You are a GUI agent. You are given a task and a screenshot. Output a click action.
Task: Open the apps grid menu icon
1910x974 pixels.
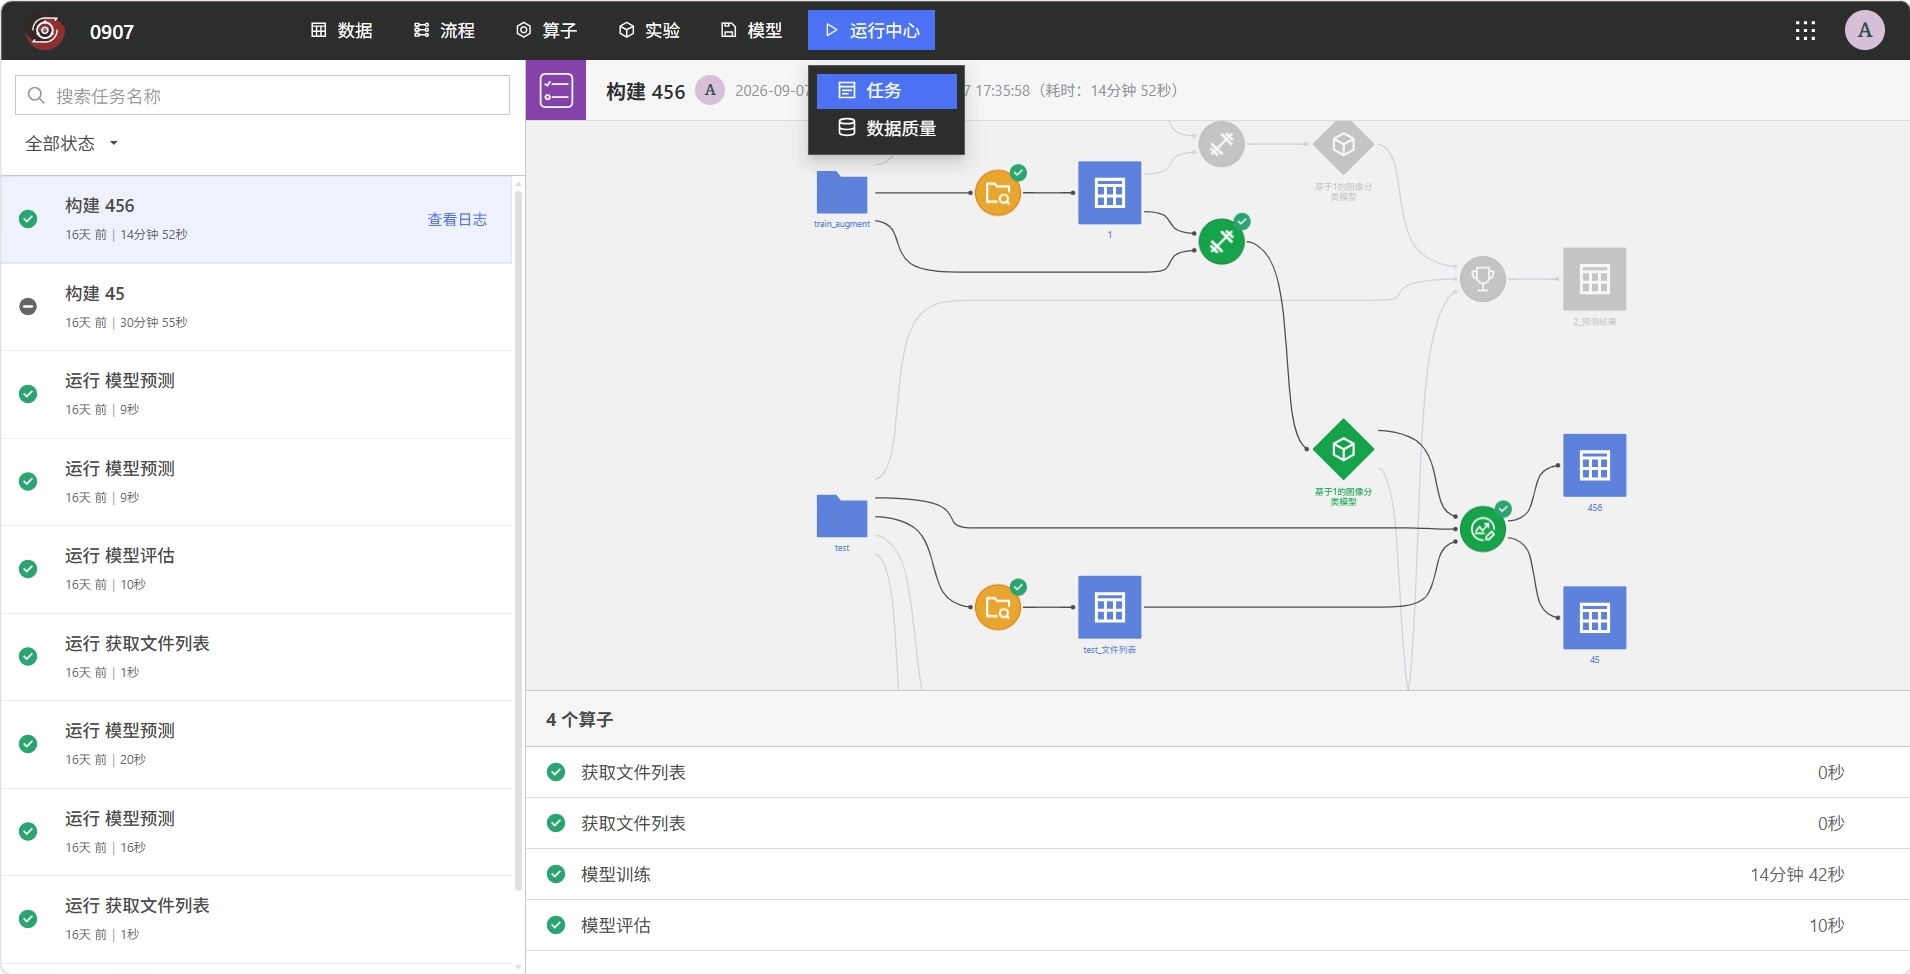pos(1805,31)
